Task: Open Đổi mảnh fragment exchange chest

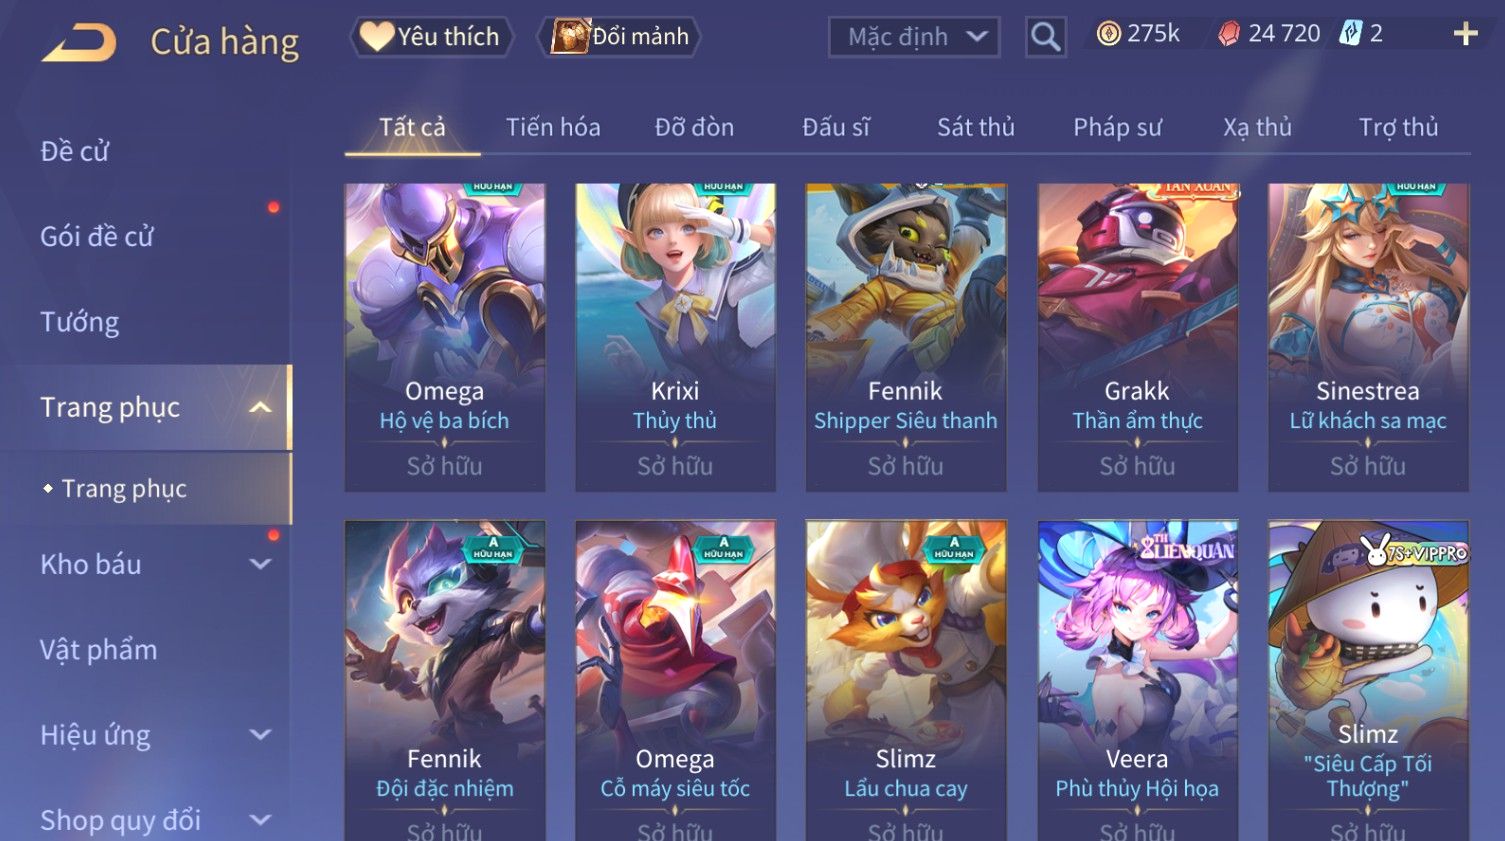Action: [x=620, y=37]
